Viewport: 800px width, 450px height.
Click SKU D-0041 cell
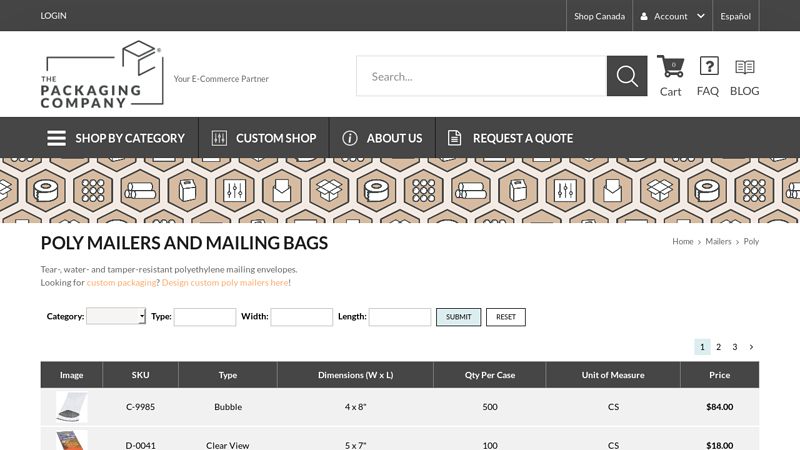[x=140, y=445]
